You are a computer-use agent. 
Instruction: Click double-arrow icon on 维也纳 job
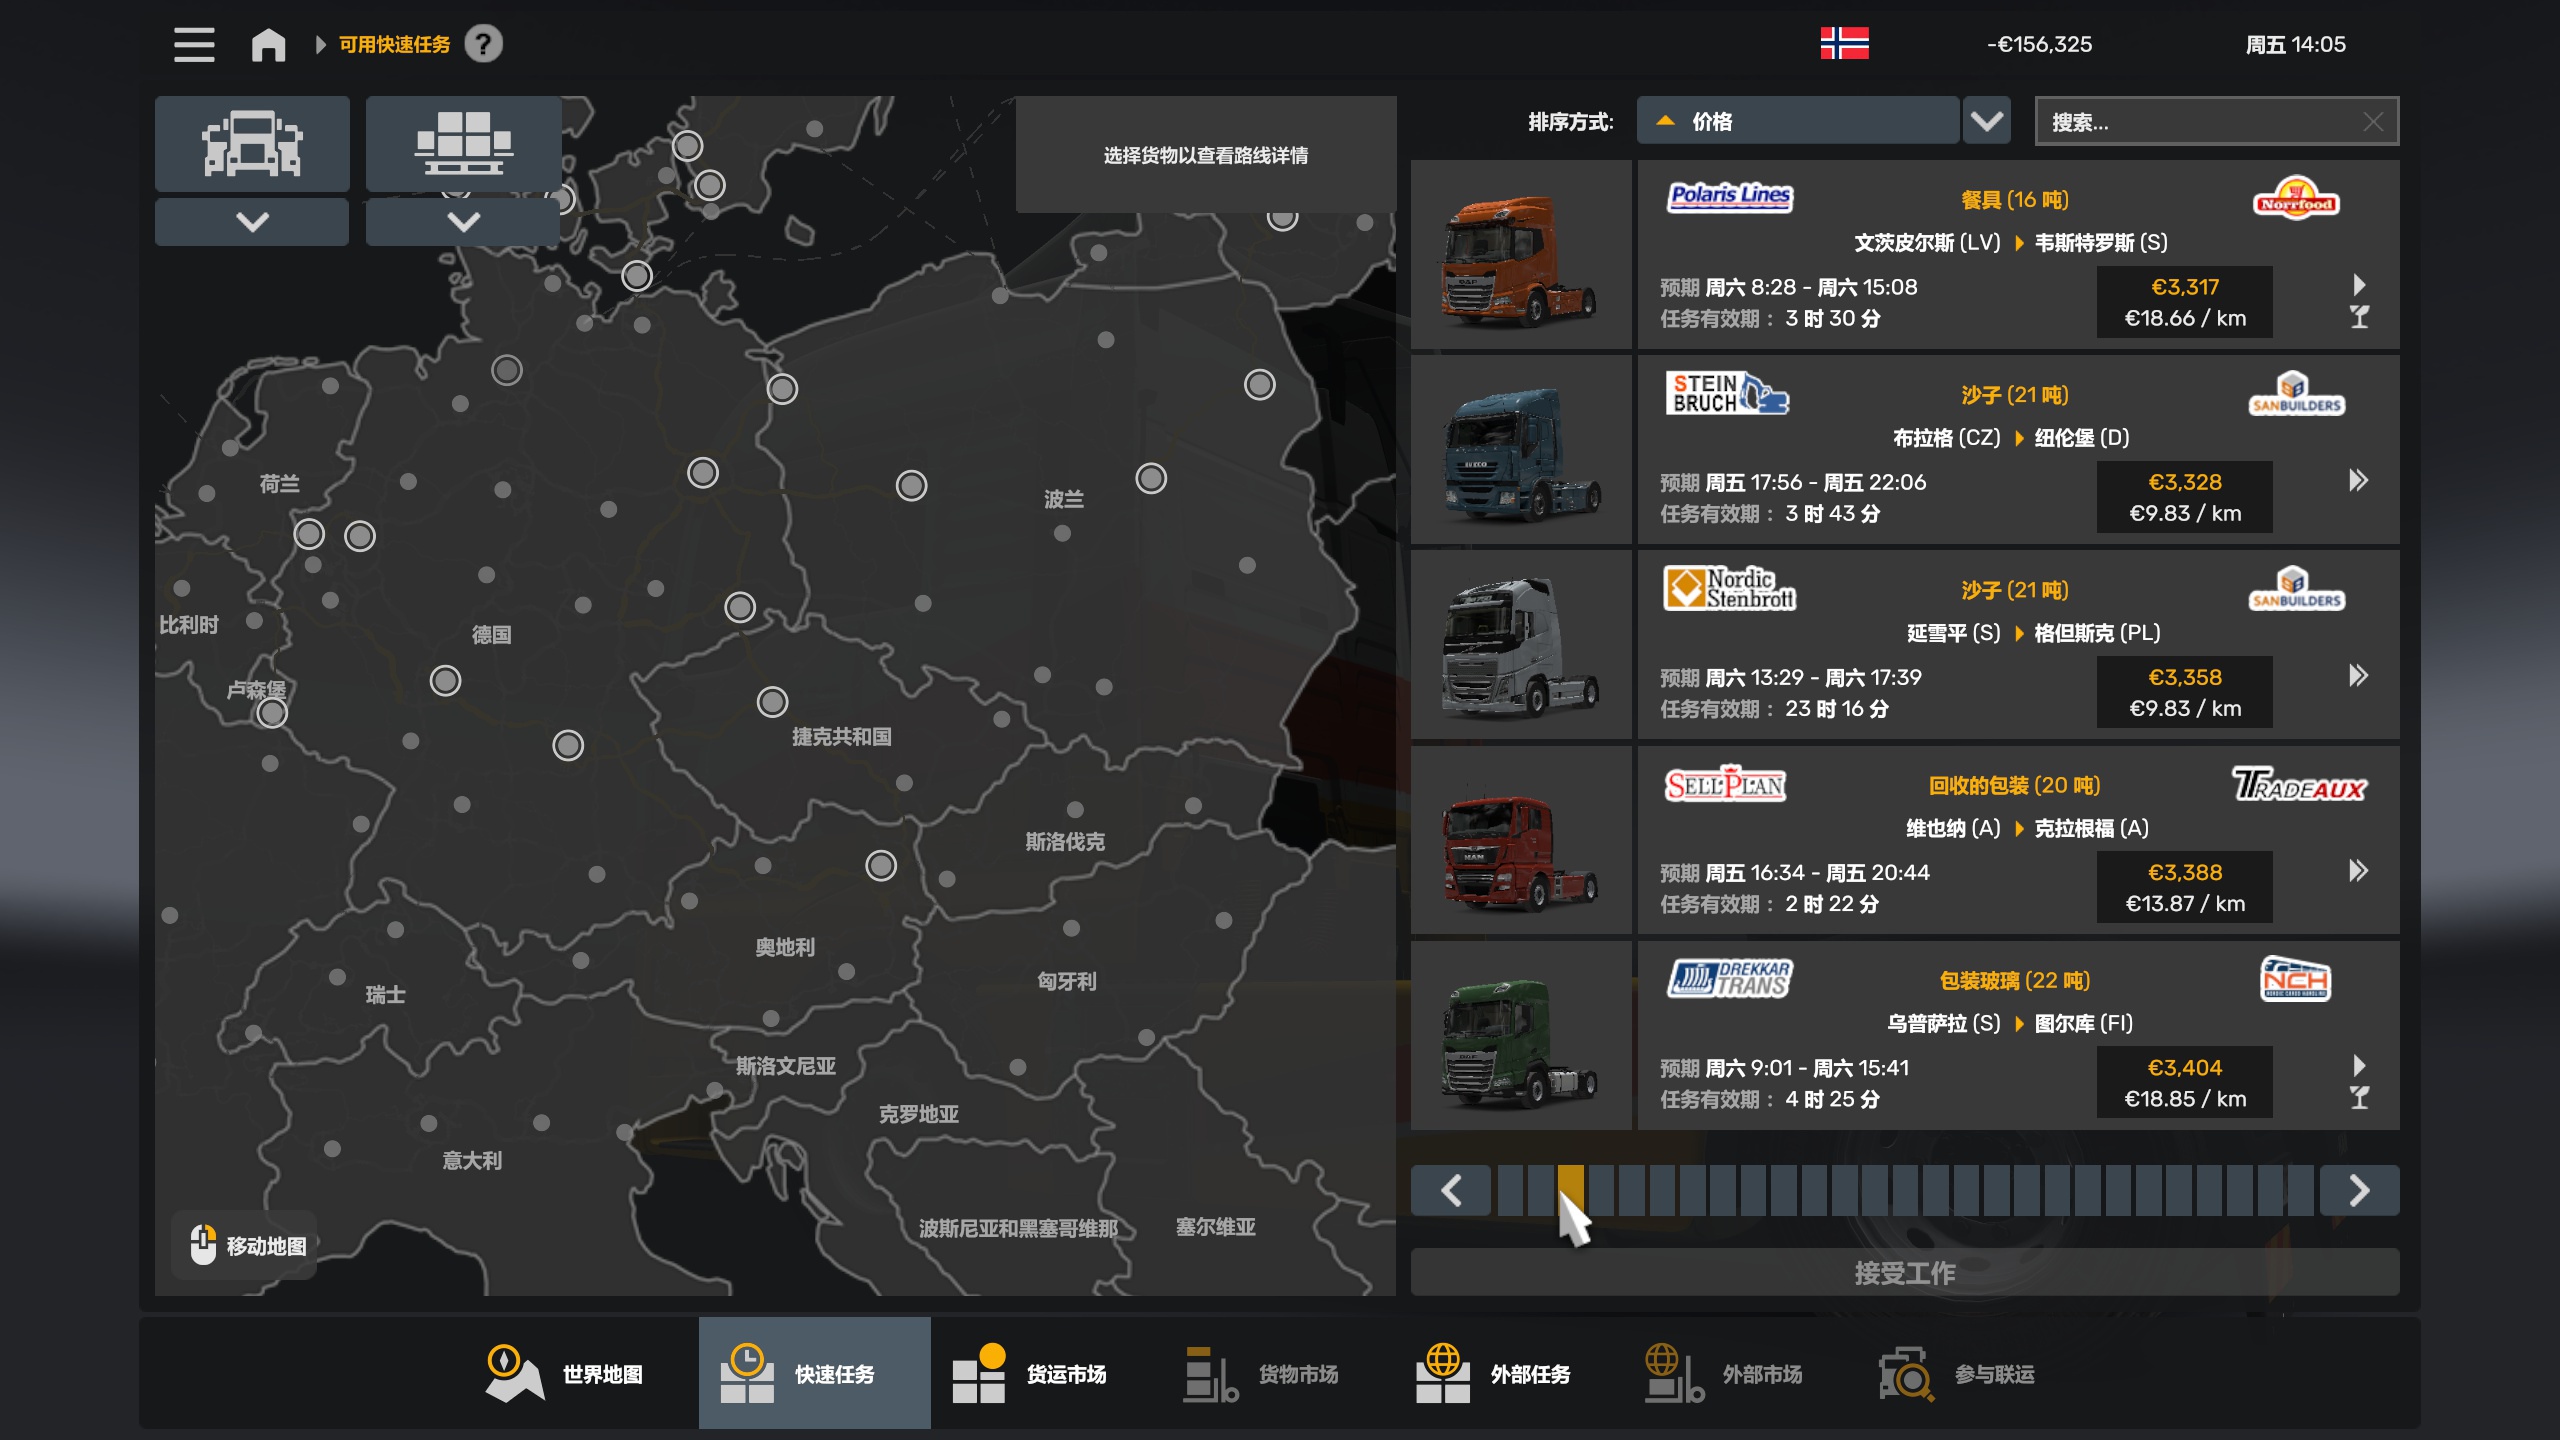click(x=2359, y=870)
